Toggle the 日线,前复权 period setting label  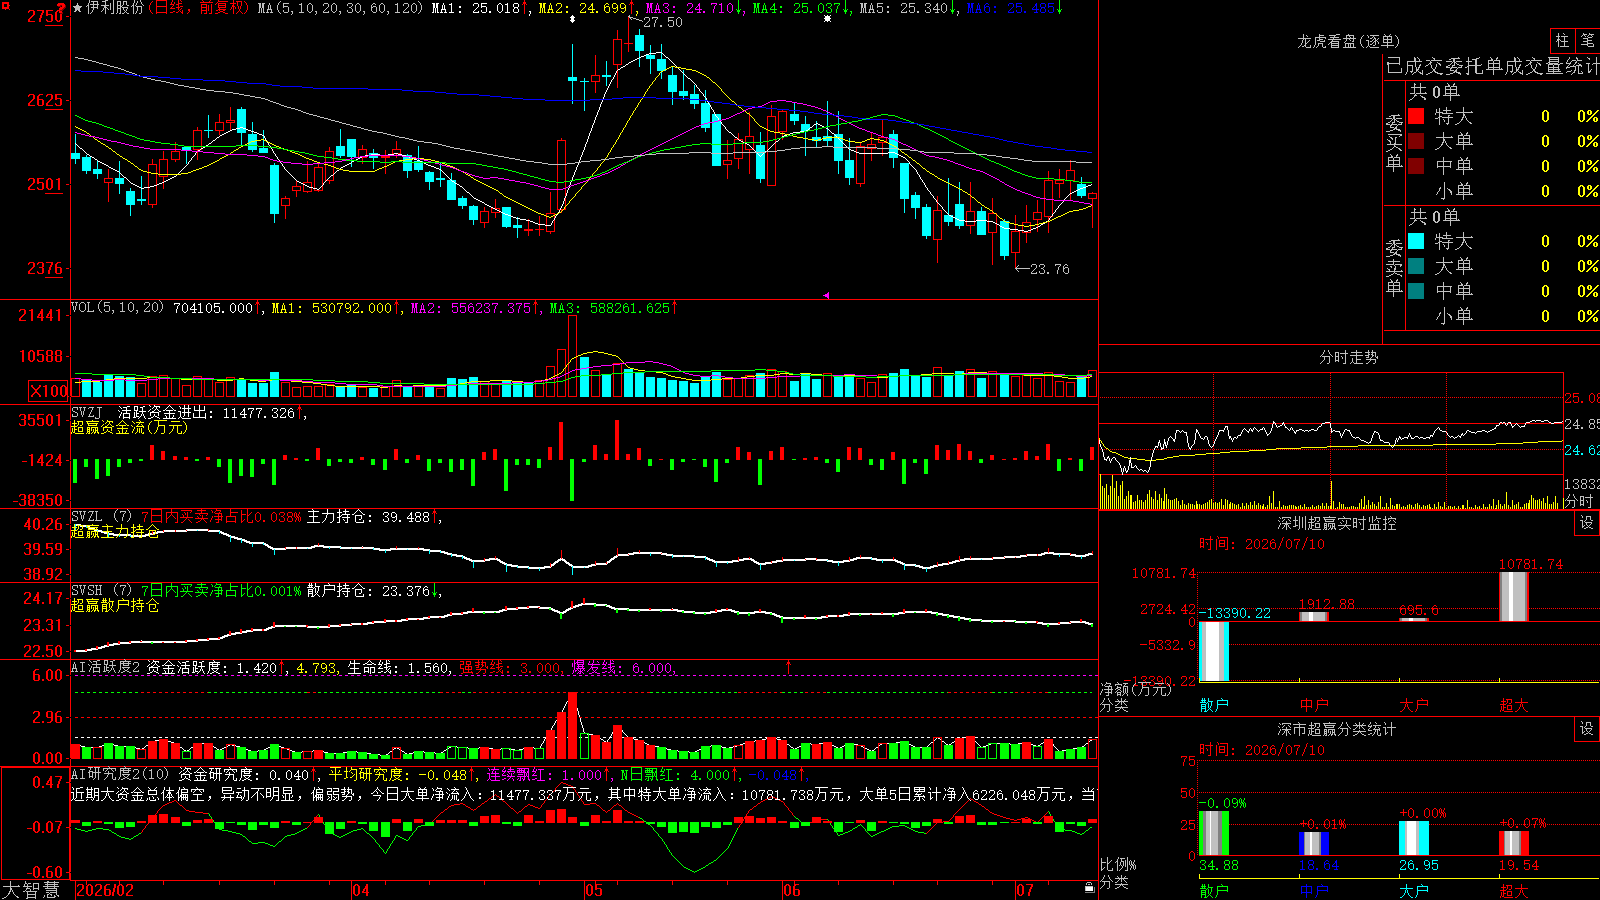pyautogui.click(x=199, y=8)
